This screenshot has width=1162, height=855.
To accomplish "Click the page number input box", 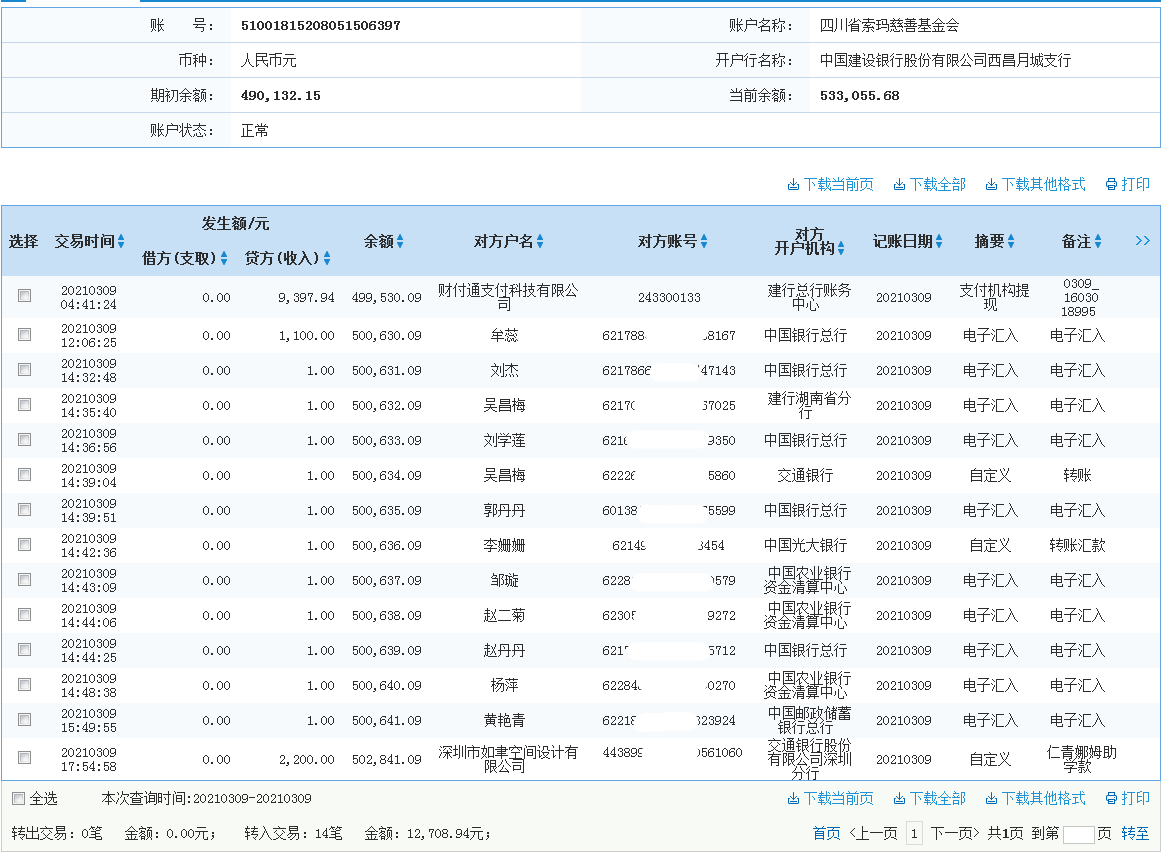I will pos(1079,834).
